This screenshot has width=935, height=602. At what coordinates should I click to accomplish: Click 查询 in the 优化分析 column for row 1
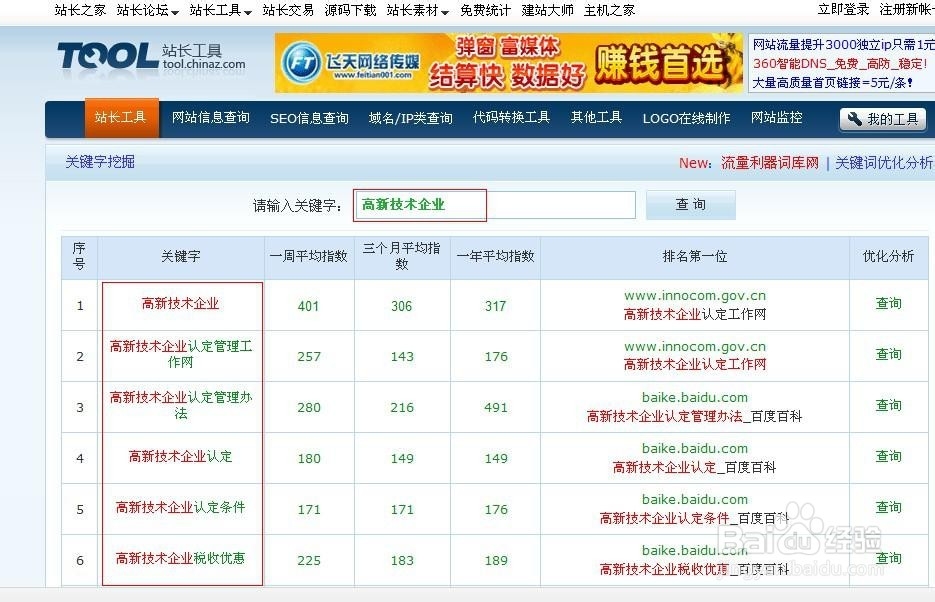point(888,304)
